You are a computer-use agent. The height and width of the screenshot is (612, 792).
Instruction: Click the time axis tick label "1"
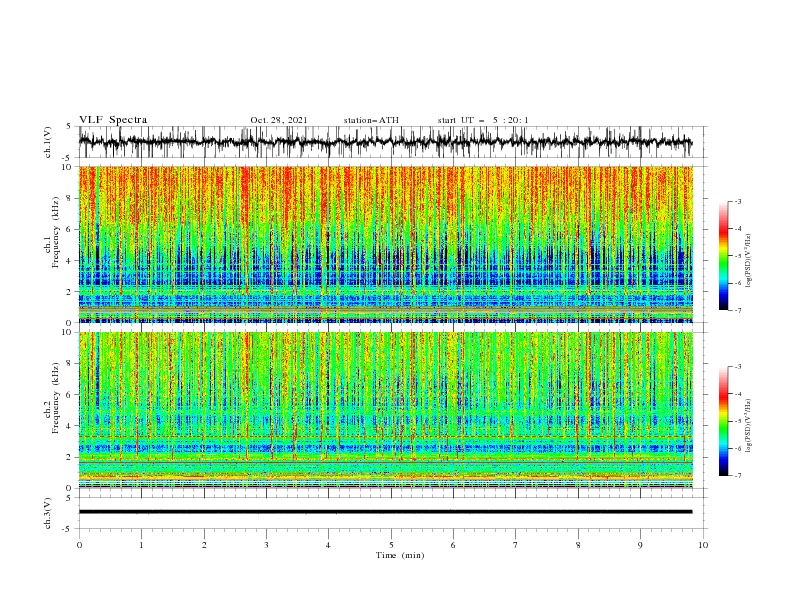141,545
